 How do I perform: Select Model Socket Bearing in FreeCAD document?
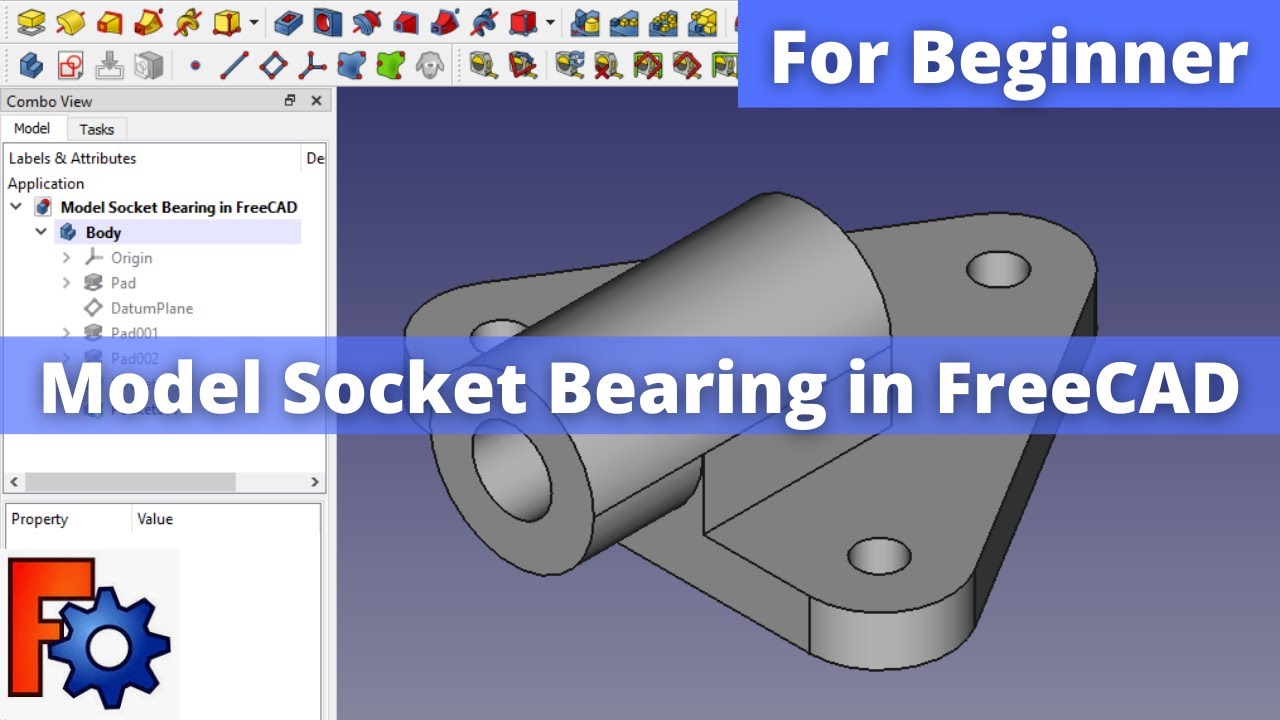[x=179, y=207]
